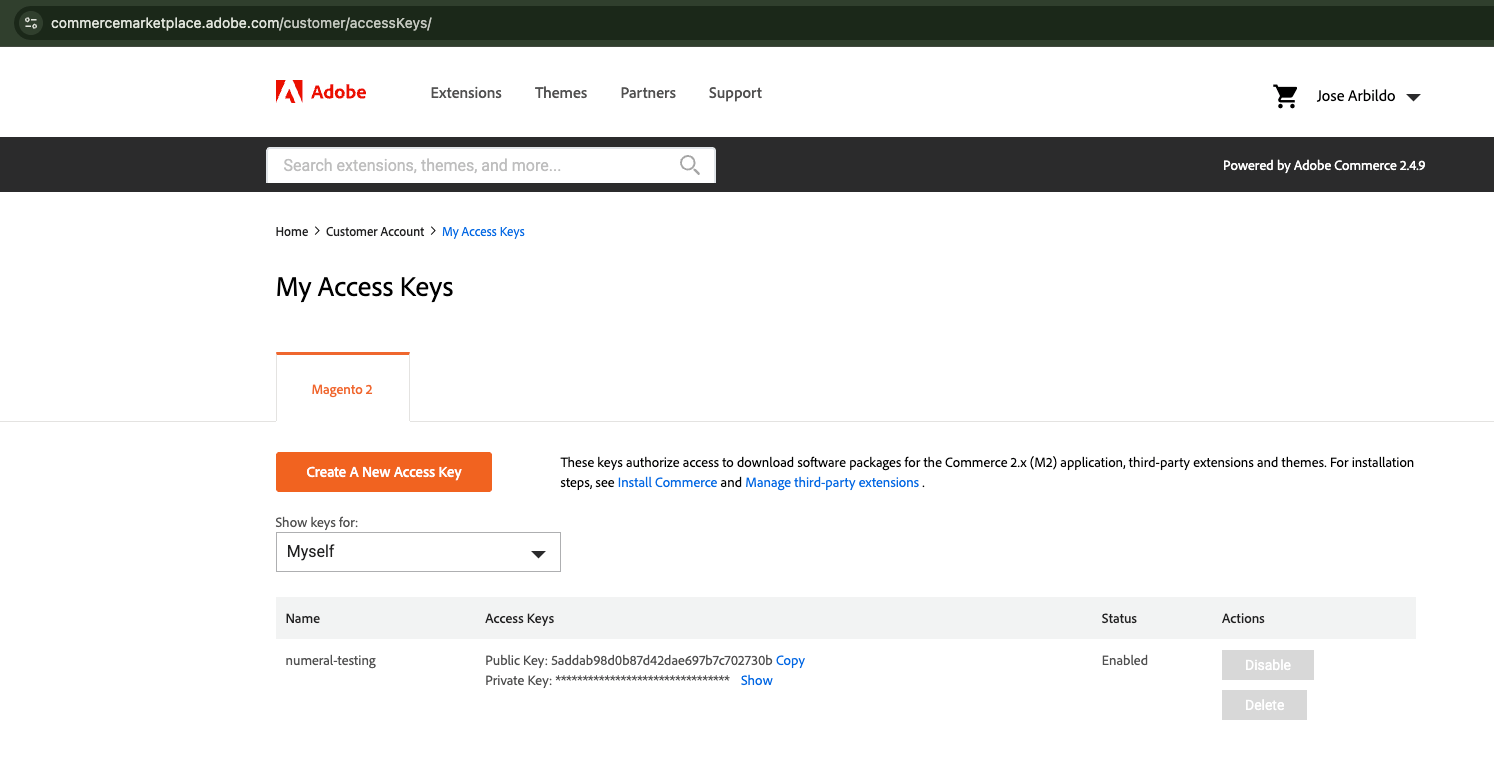The height and width of the screenshot is (757, 1494).
Task: Expand the Jose Arbildo account menu
Action: [x=1368, y=96]
